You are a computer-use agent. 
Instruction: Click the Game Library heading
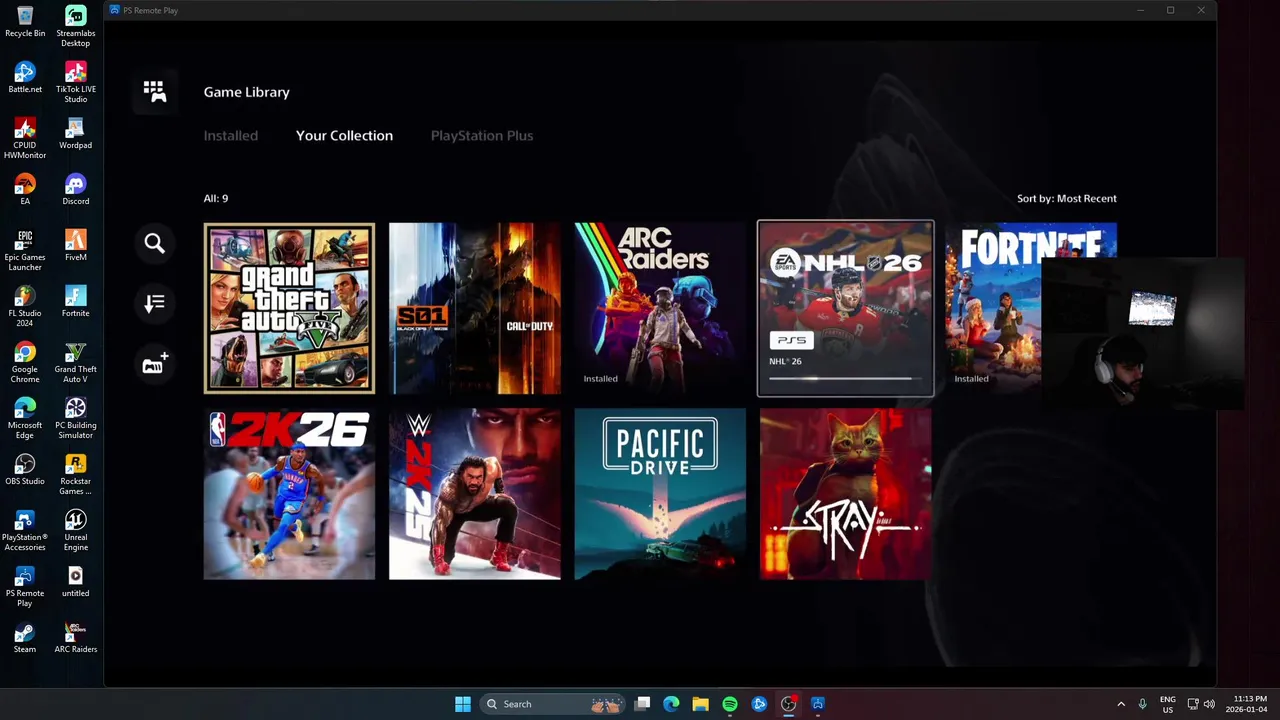pyautogui.click(x=247, y=92)
